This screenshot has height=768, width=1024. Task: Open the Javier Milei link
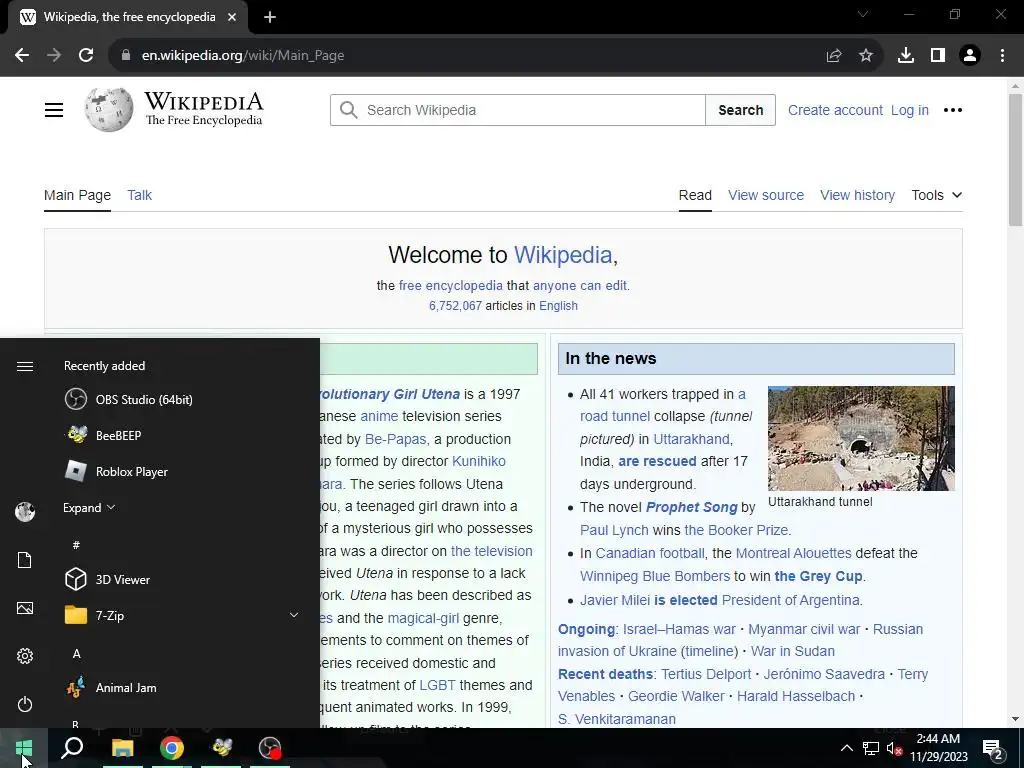click(x=615, y=600)
